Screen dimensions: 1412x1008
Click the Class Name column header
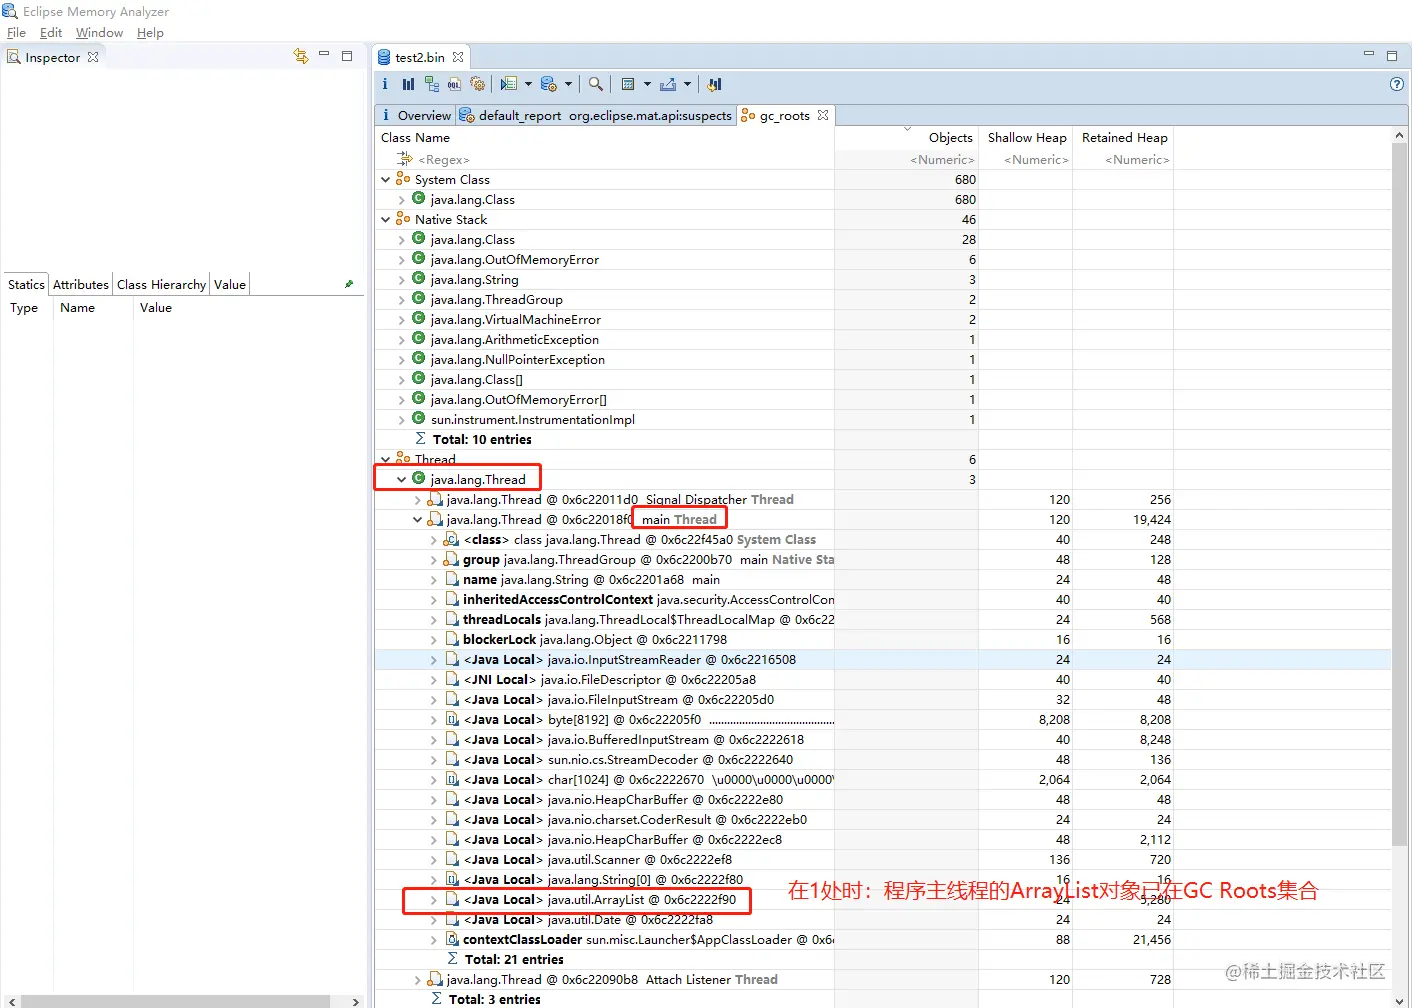coord(605,138)
